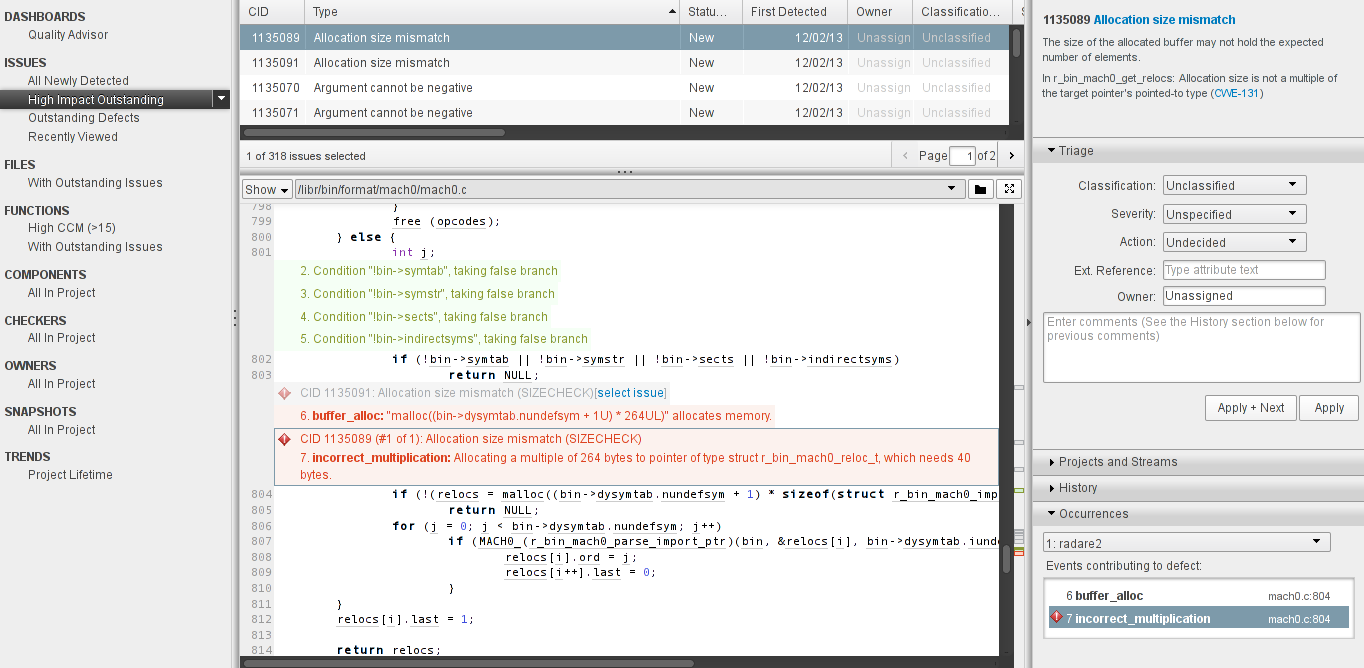This screenshot has width=1364, height=668.
Task: Collapse the left navigation pane with the splitter arrow
Action: 235,318
